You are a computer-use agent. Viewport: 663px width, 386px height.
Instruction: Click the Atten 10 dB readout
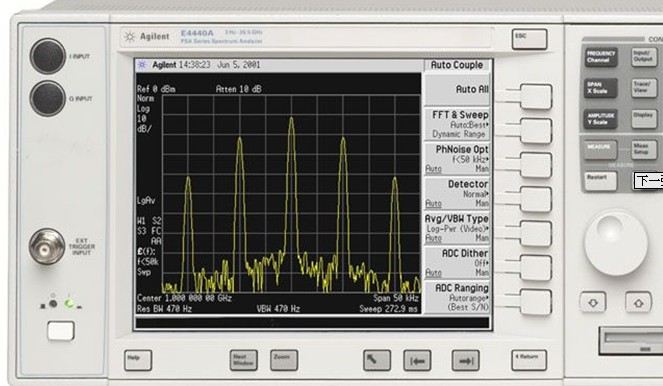tap(238, 89)
